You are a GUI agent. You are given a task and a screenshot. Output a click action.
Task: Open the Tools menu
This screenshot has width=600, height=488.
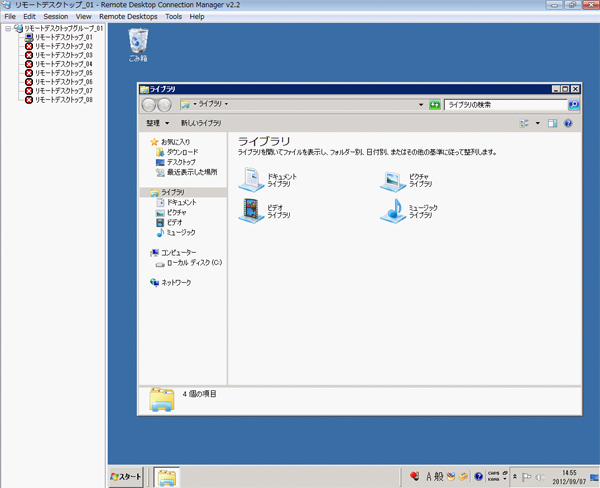coord(173,16)
